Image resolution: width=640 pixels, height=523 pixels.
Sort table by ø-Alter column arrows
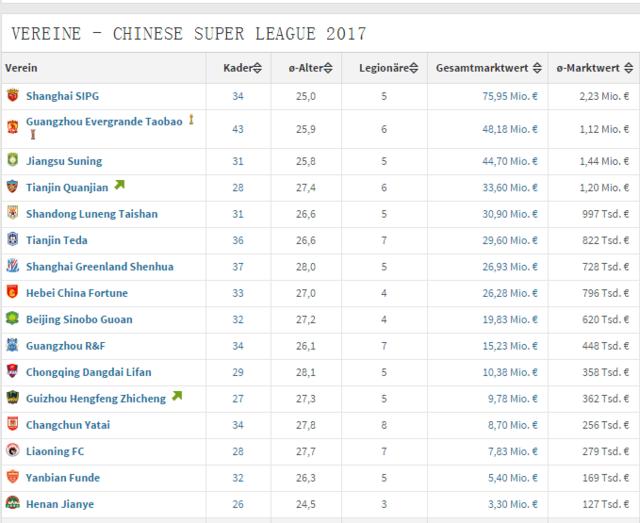point(328,68)
